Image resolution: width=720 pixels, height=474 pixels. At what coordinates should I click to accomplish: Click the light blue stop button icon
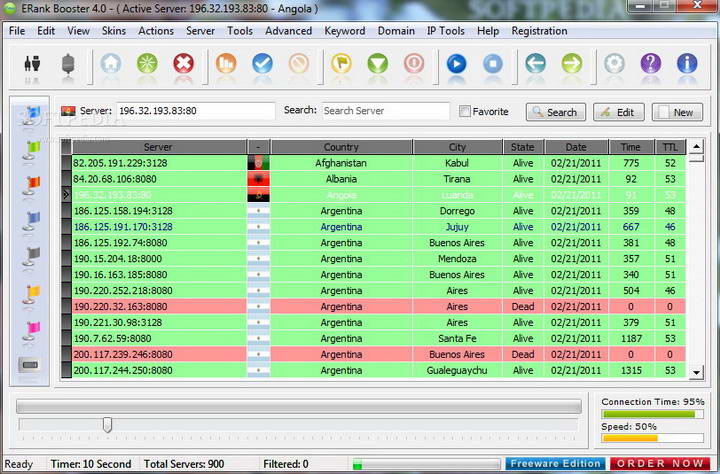tap(493, 63)
